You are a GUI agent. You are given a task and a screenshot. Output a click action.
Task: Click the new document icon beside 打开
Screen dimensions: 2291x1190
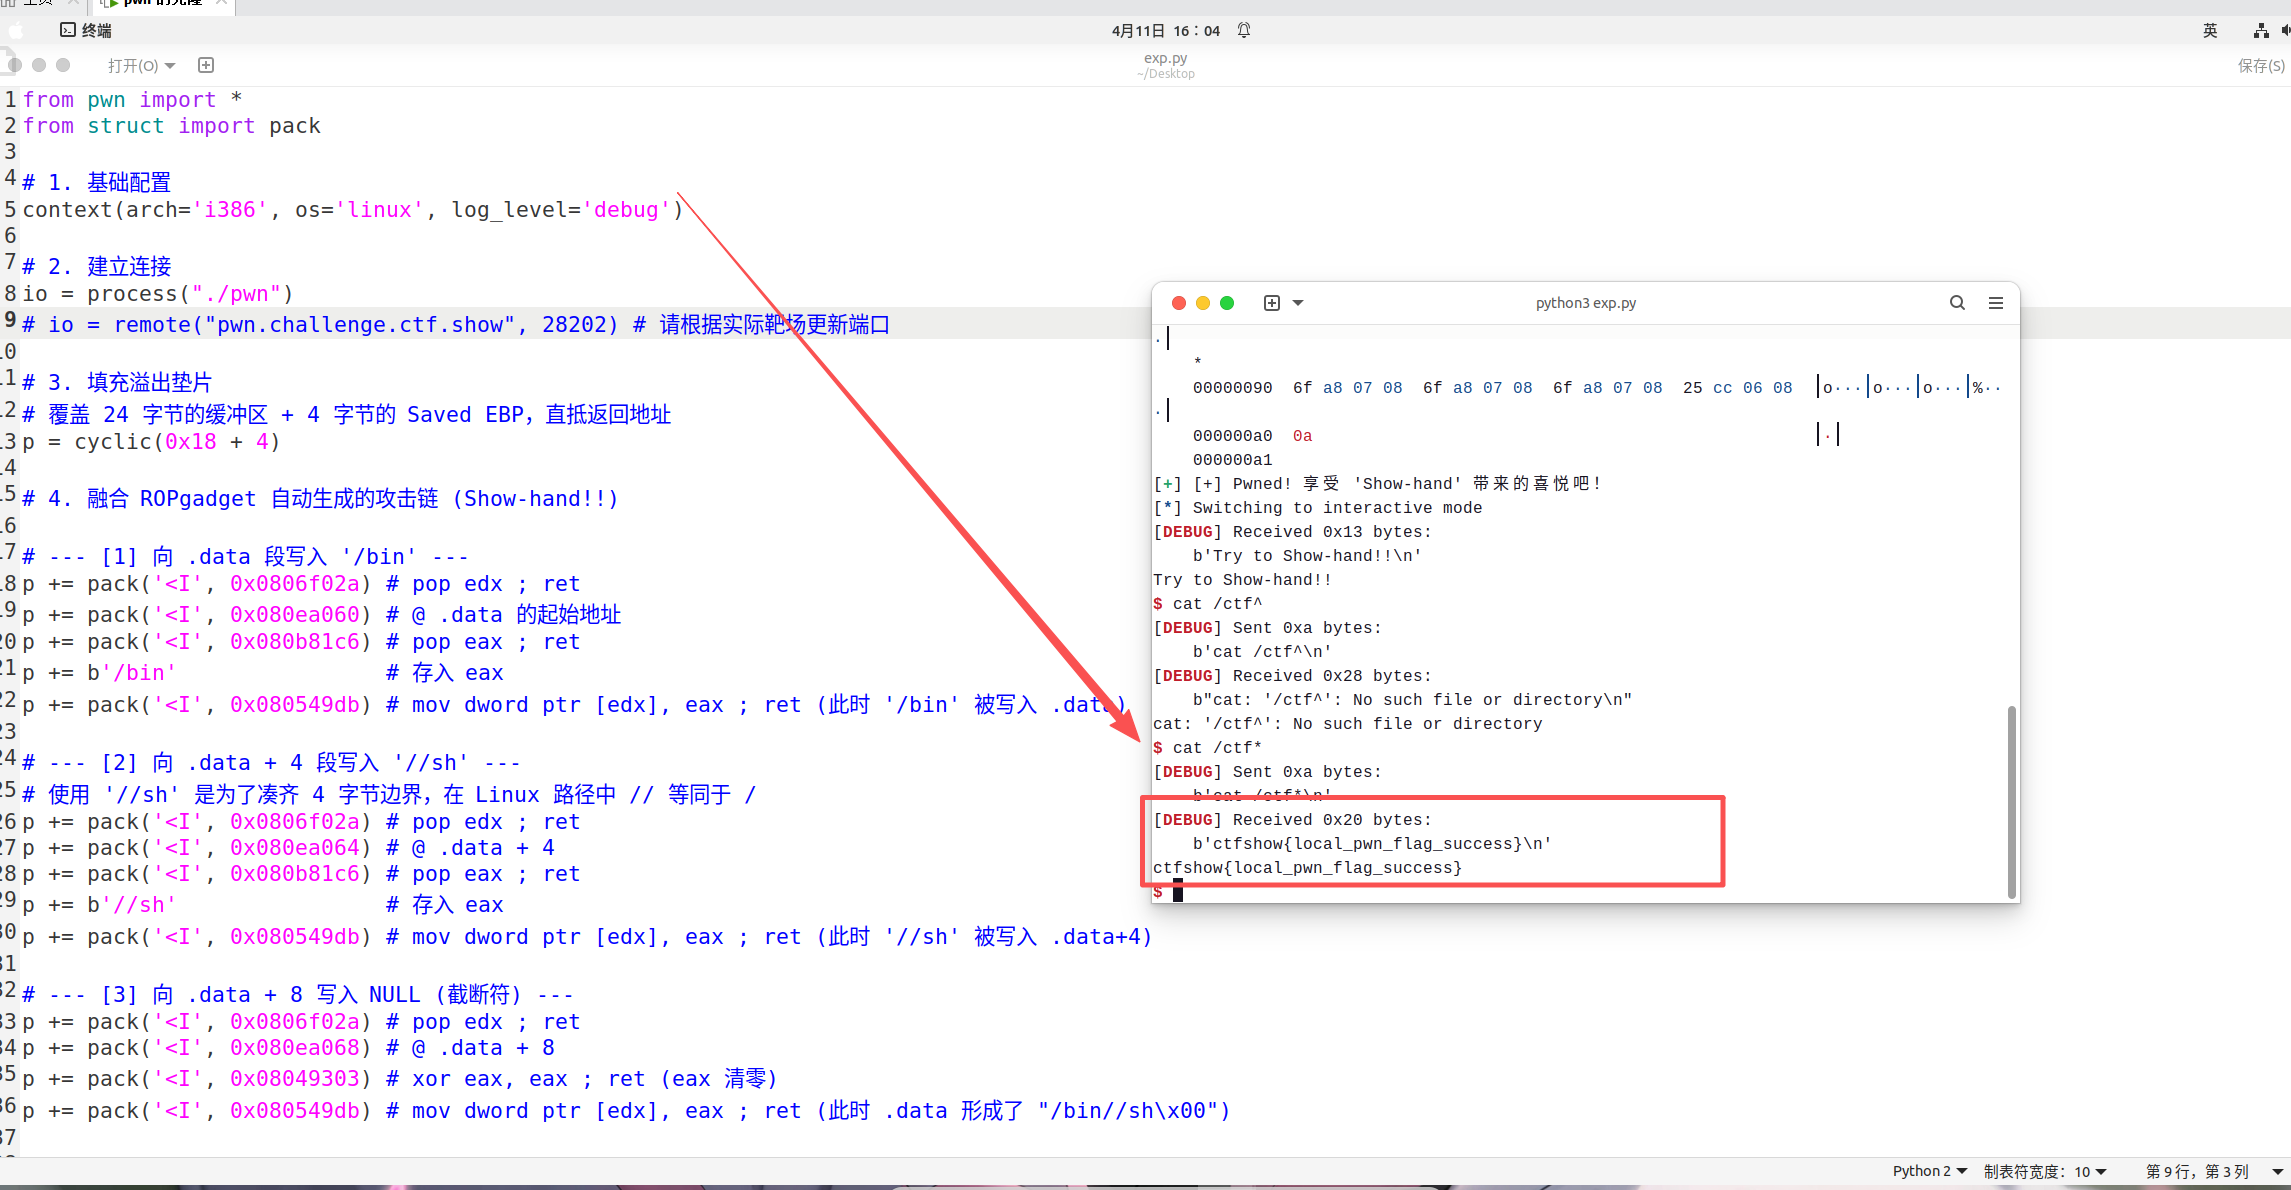(206, 65)
